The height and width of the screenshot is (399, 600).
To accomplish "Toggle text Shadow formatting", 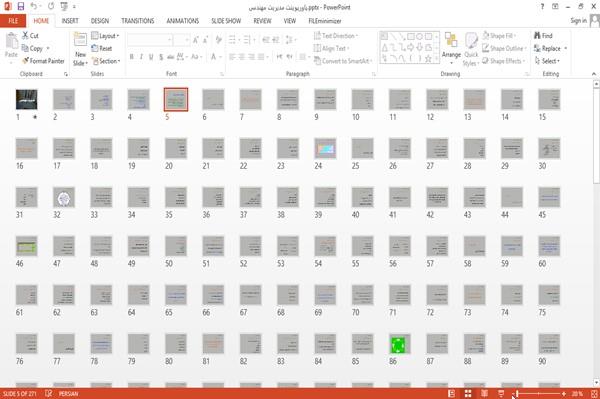I will click(x=161, y=57).
